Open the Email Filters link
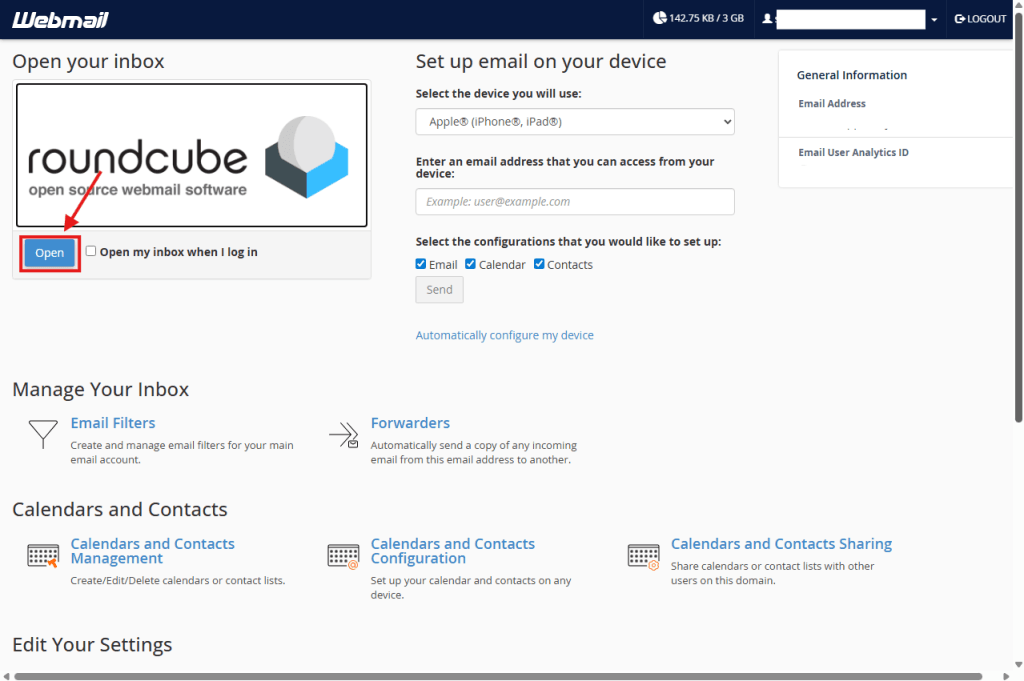This screenshot has width=1024, height=681. pos(113,423)
